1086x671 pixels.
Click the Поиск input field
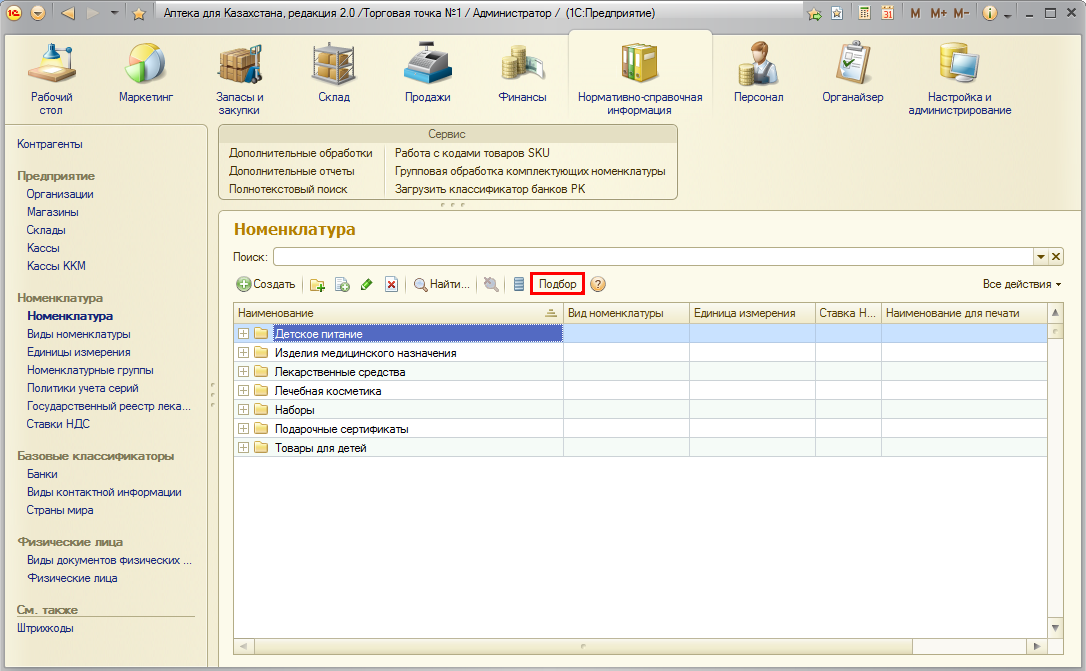[652, 257]
